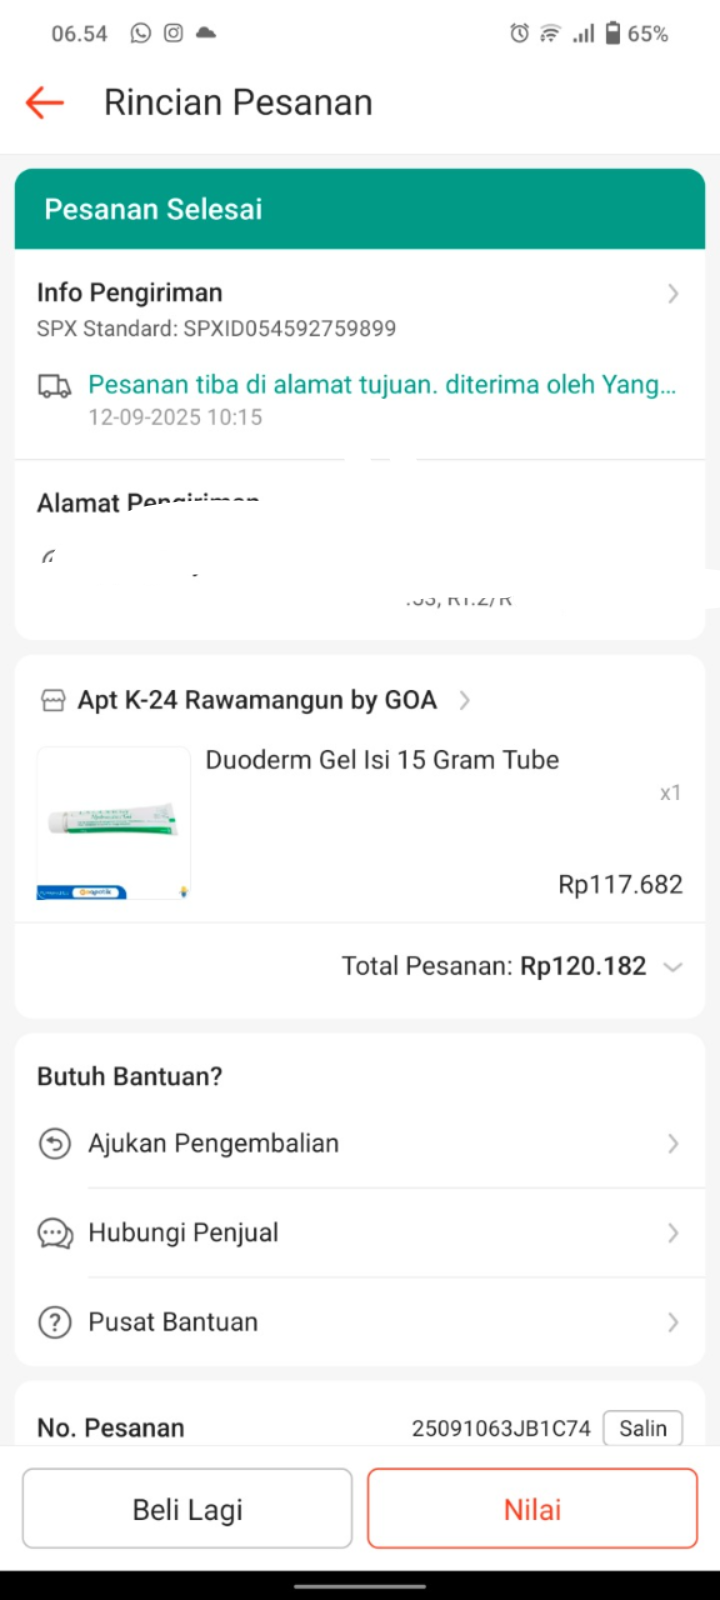Image resolution: width=720 pixels, height=1600 pixels.
Task: Open Hubungi Penjual option
Action: pyautogui.click(x=183, y=1233)
